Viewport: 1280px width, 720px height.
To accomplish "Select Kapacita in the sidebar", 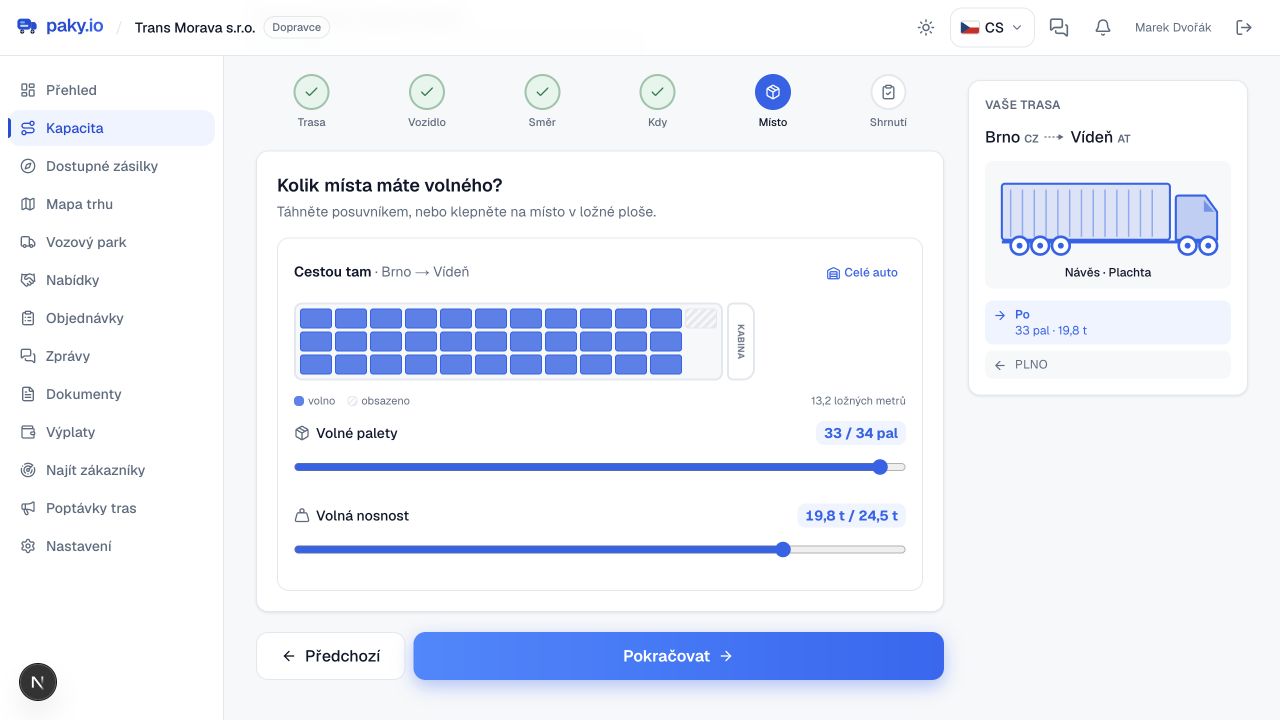I will 111,128.
